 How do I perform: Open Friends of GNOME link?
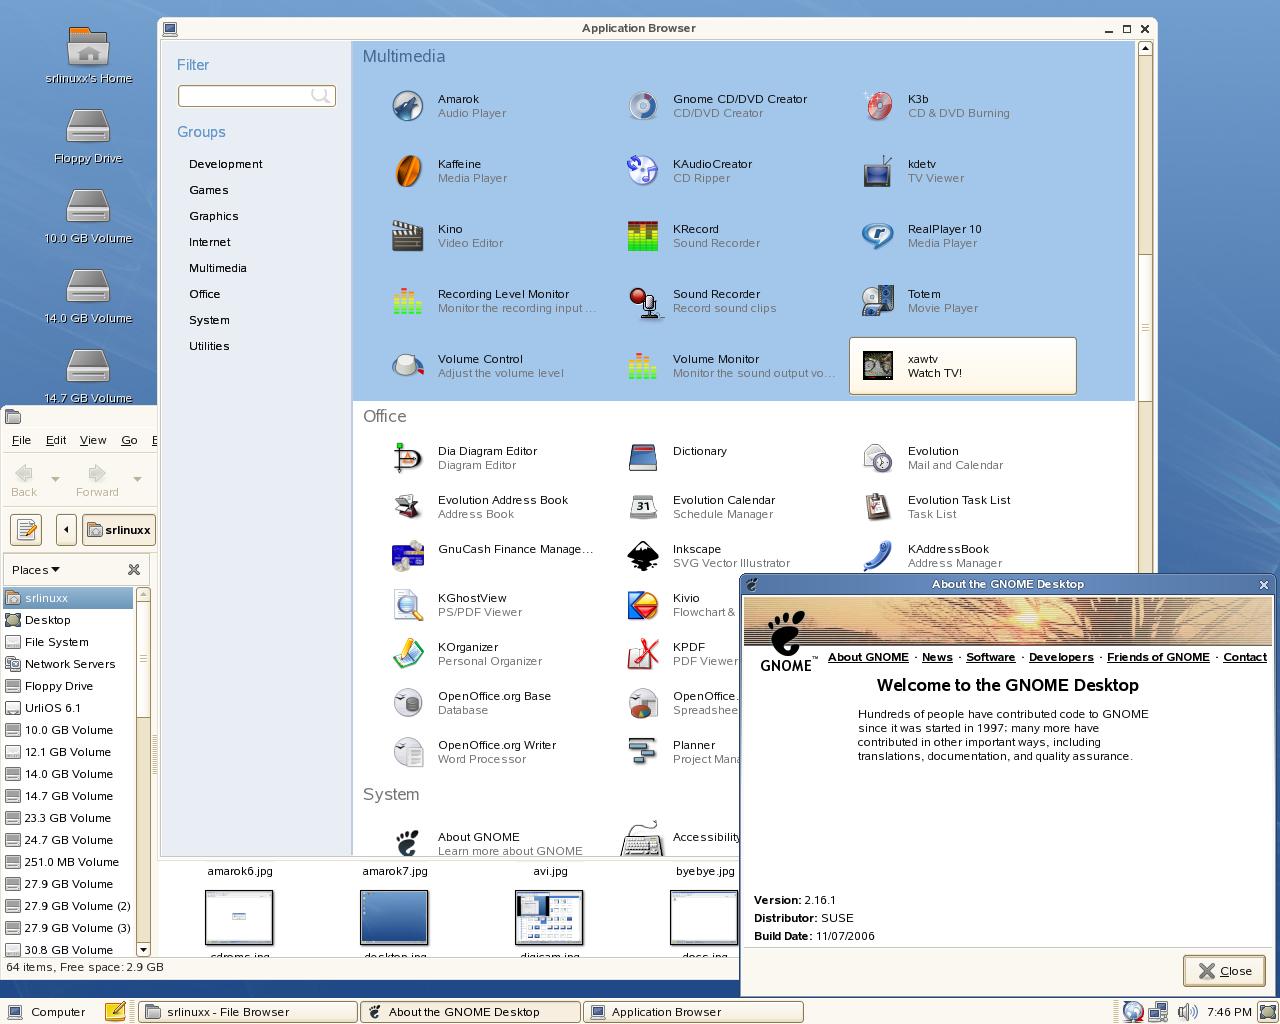click(1158, 657)
